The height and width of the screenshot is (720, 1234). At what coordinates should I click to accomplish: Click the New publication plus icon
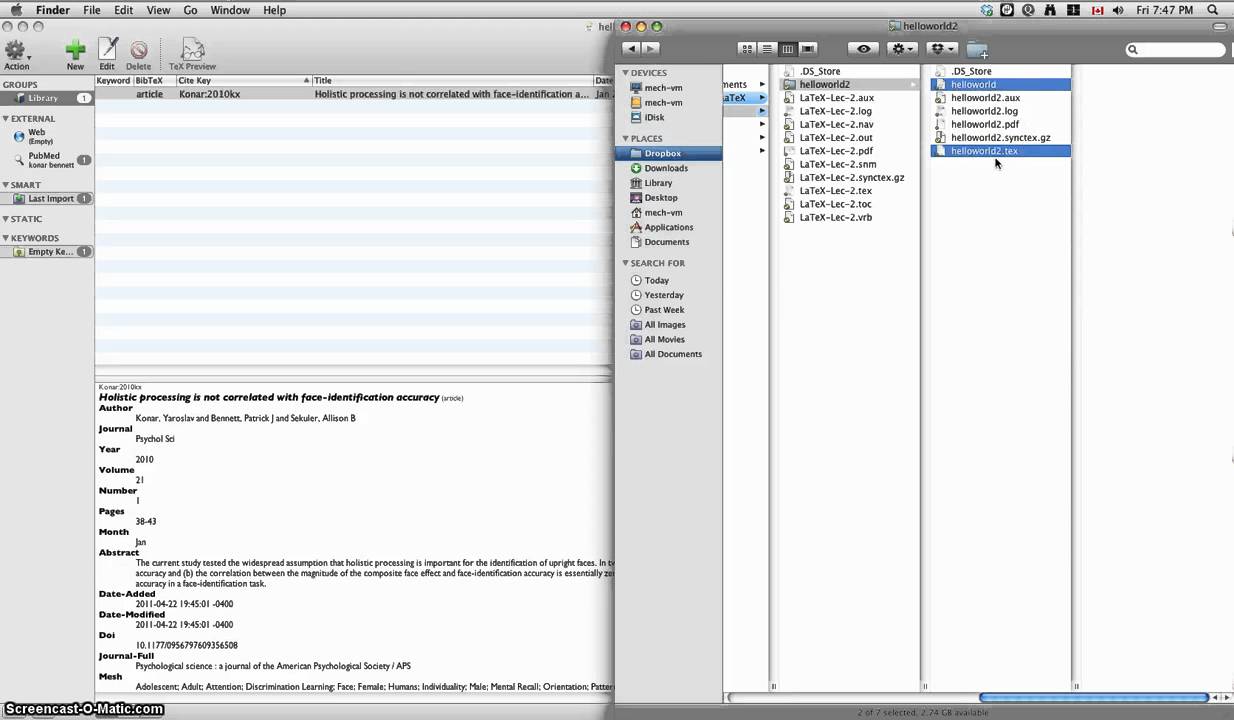75,55
